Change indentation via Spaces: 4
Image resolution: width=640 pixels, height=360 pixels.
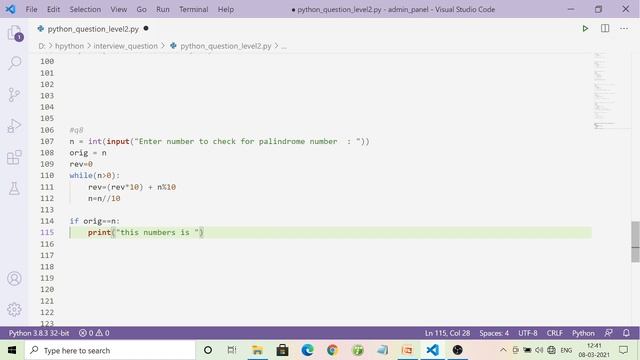pyautogui.click(x=494, y=333)
